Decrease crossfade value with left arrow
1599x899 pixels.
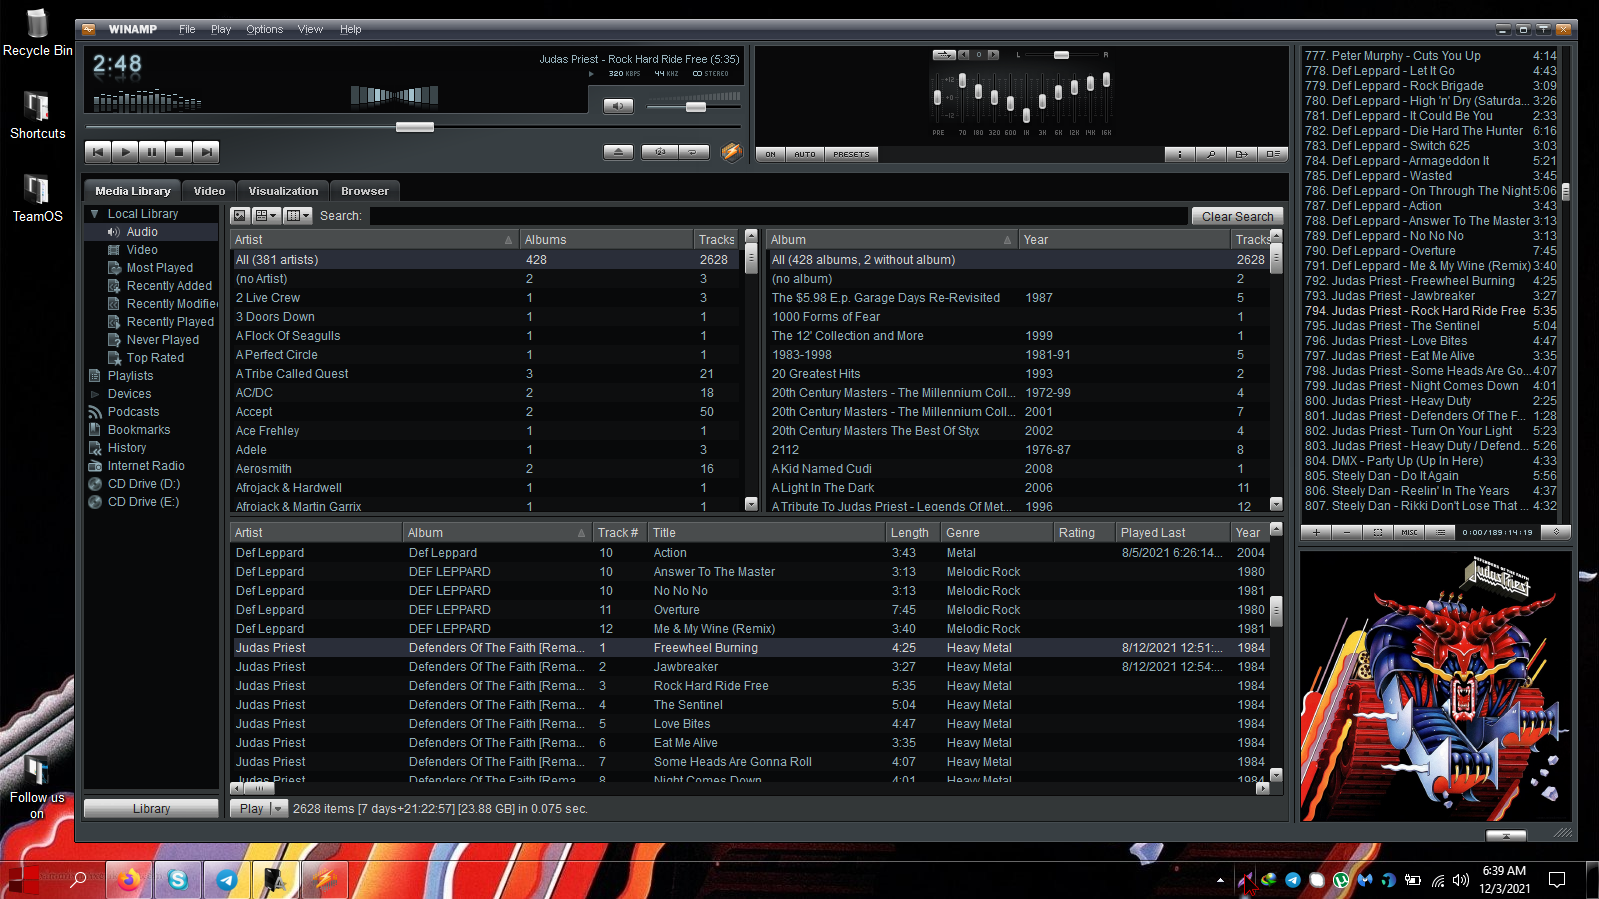[x=964, y=55]
